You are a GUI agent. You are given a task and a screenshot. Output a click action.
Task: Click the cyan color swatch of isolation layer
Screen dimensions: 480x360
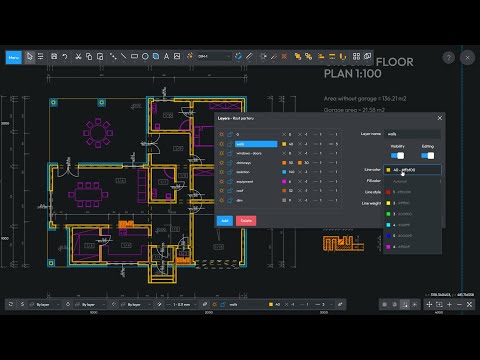pyautogui.click(x=284, y=172)
